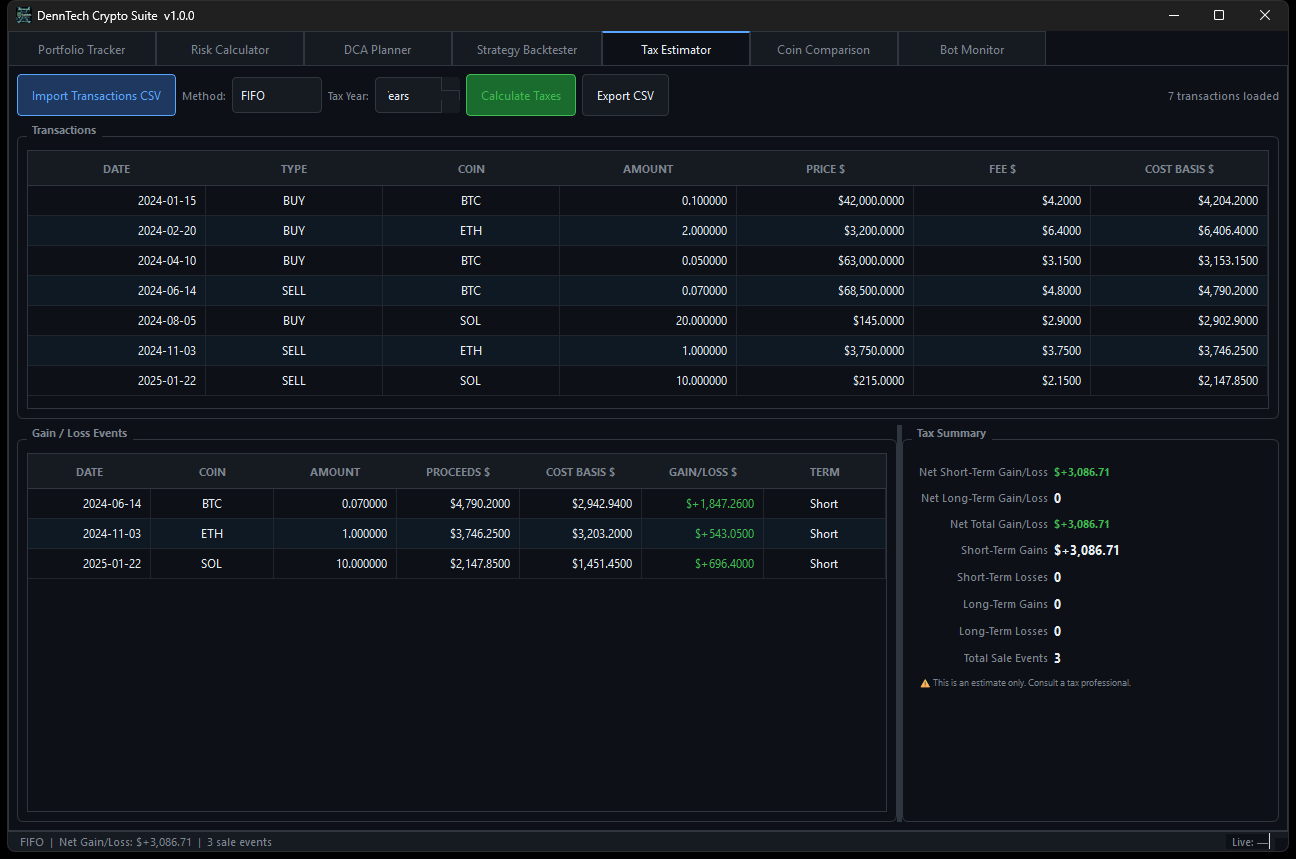Click the DennTech Crypto Suite app icon
Viewport: 1296px width, 859px height.
click(x=24, y=15)
